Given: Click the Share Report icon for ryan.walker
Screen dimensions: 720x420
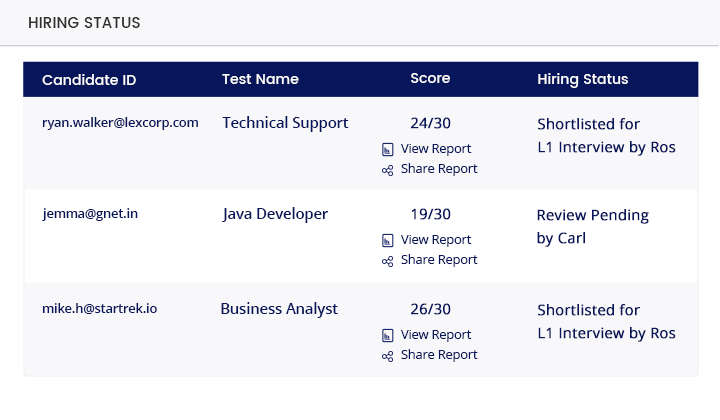Looking at the screenshot, I should tap(388, 170).
